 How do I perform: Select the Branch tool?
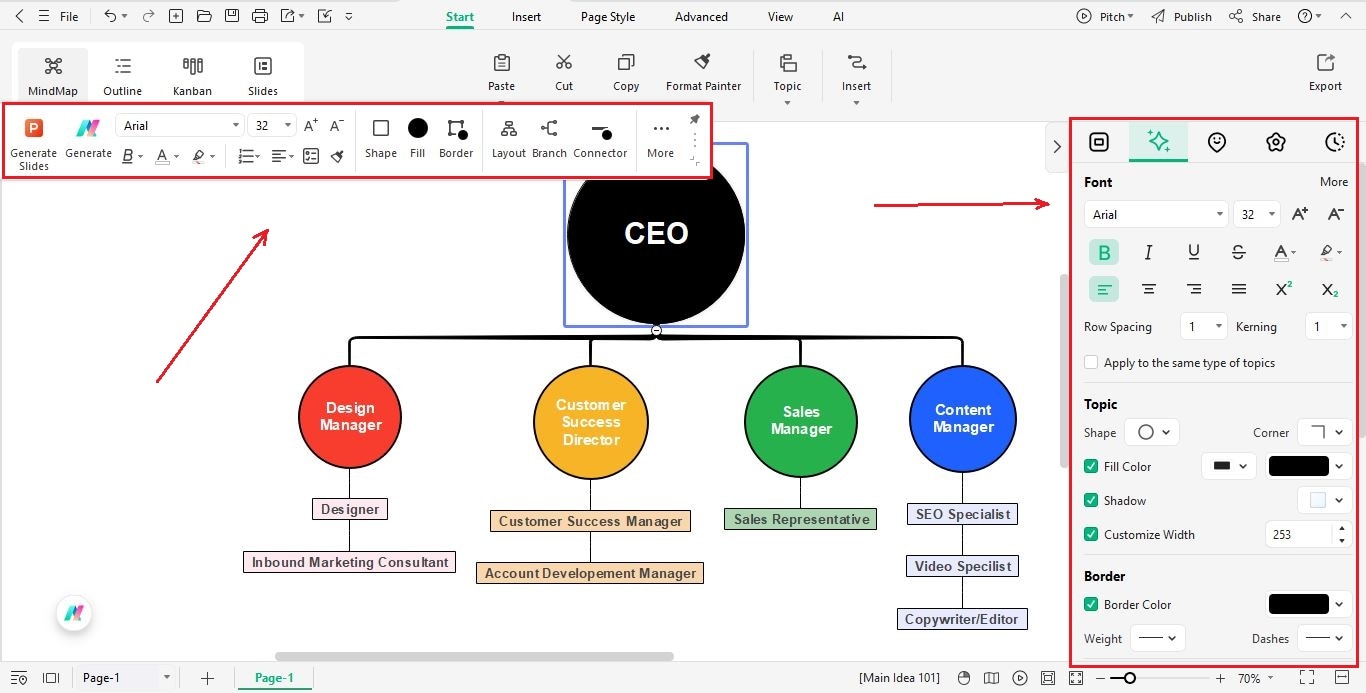(548, 137)
